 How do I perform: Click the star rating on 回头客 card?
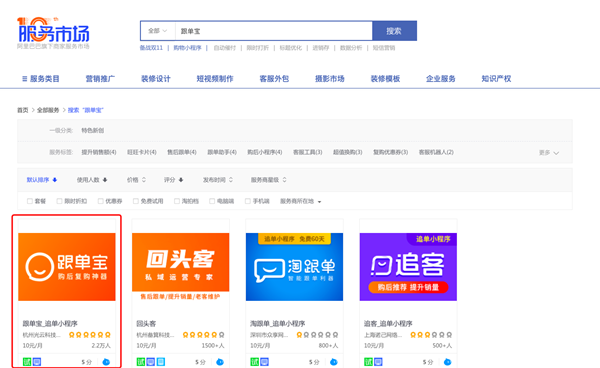click(x=203, y=335)
